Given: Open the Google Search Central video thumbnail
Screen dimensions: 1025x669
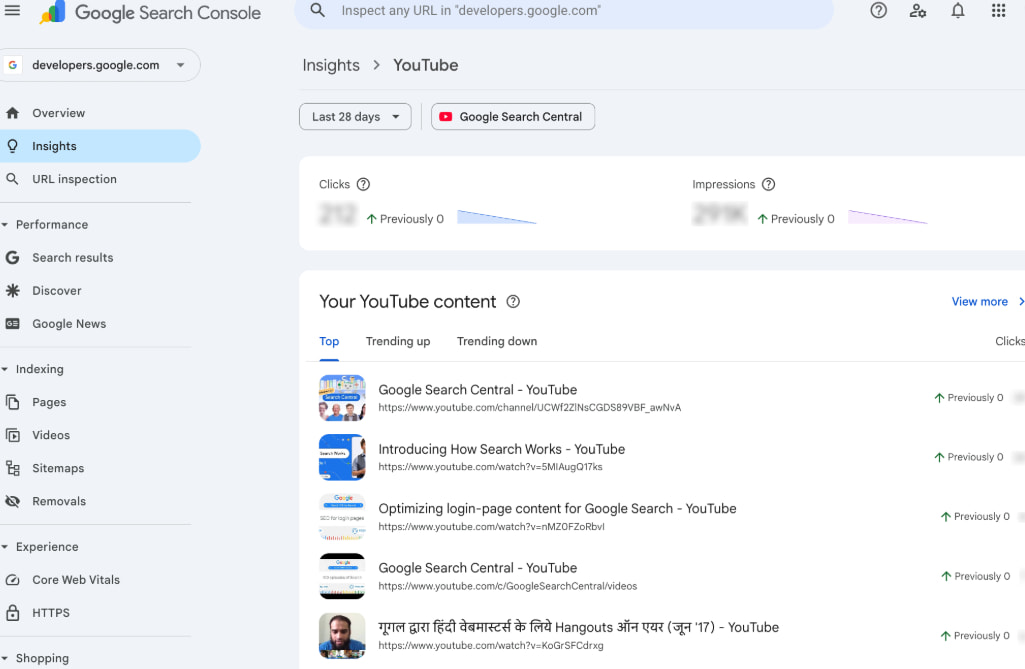Looking at the screenshot, I should point(342,397).
